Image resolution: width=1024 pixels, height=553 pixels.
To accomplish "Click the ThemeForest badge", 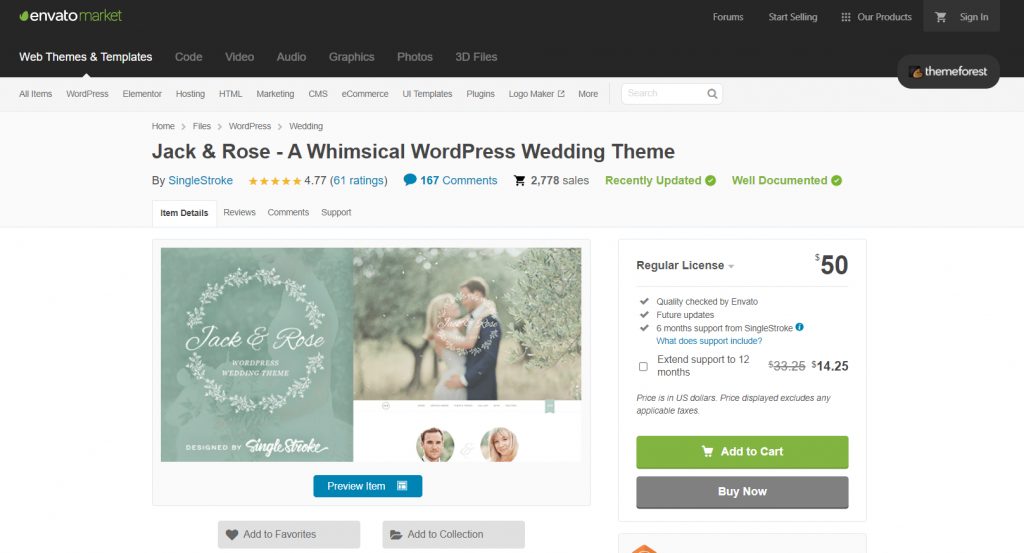I will click(x=948, y=71).
